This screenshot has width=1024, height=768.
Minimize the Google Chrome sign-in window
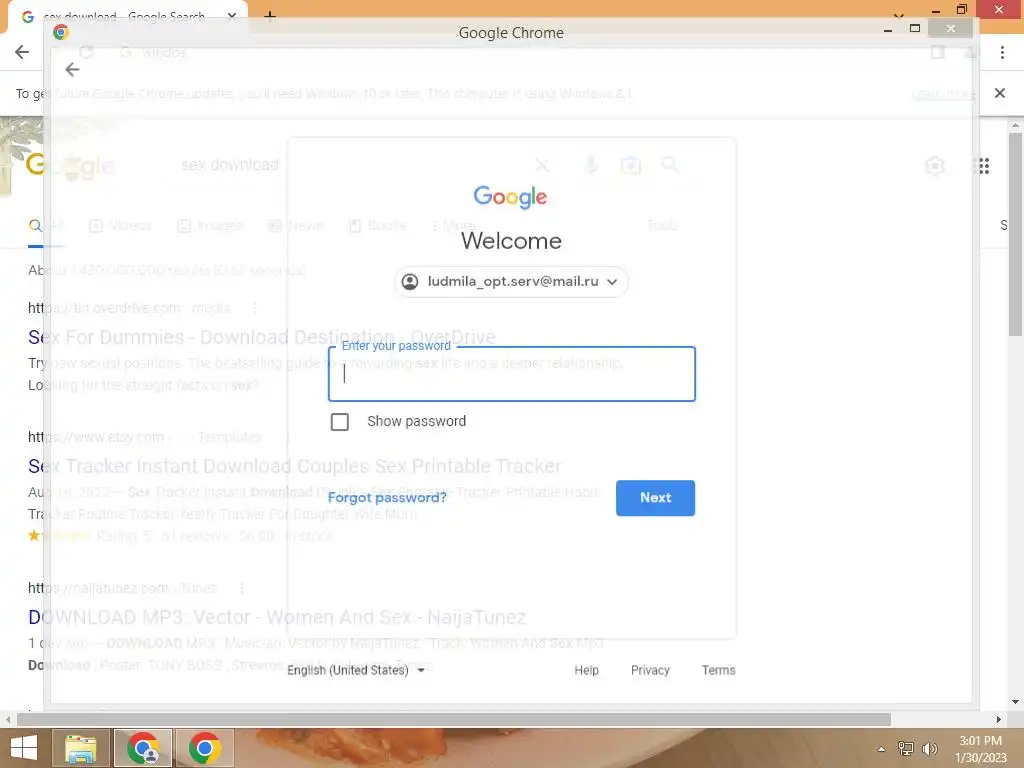tap(888, 29)
